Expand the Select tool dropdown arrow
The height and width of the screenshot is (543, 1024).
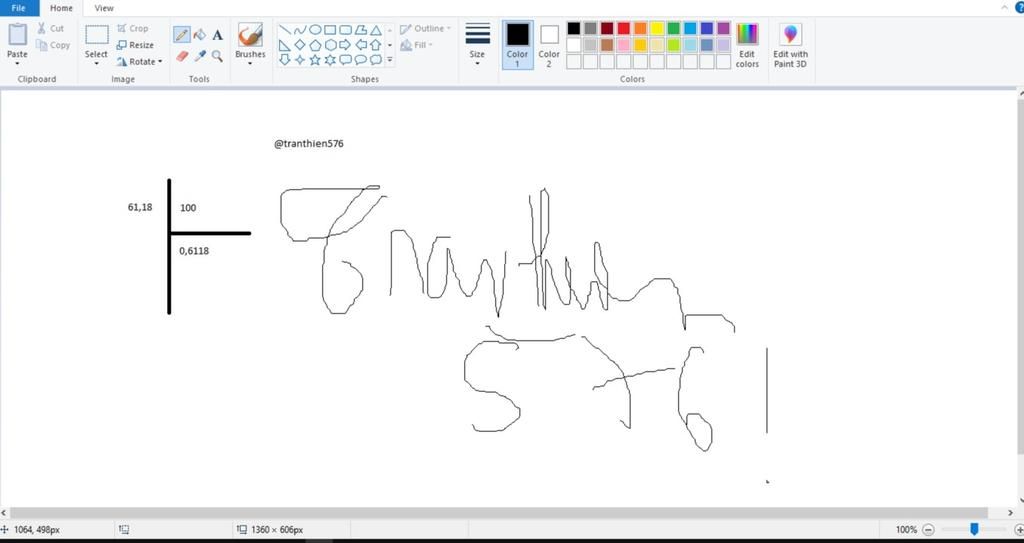[96, 64]
